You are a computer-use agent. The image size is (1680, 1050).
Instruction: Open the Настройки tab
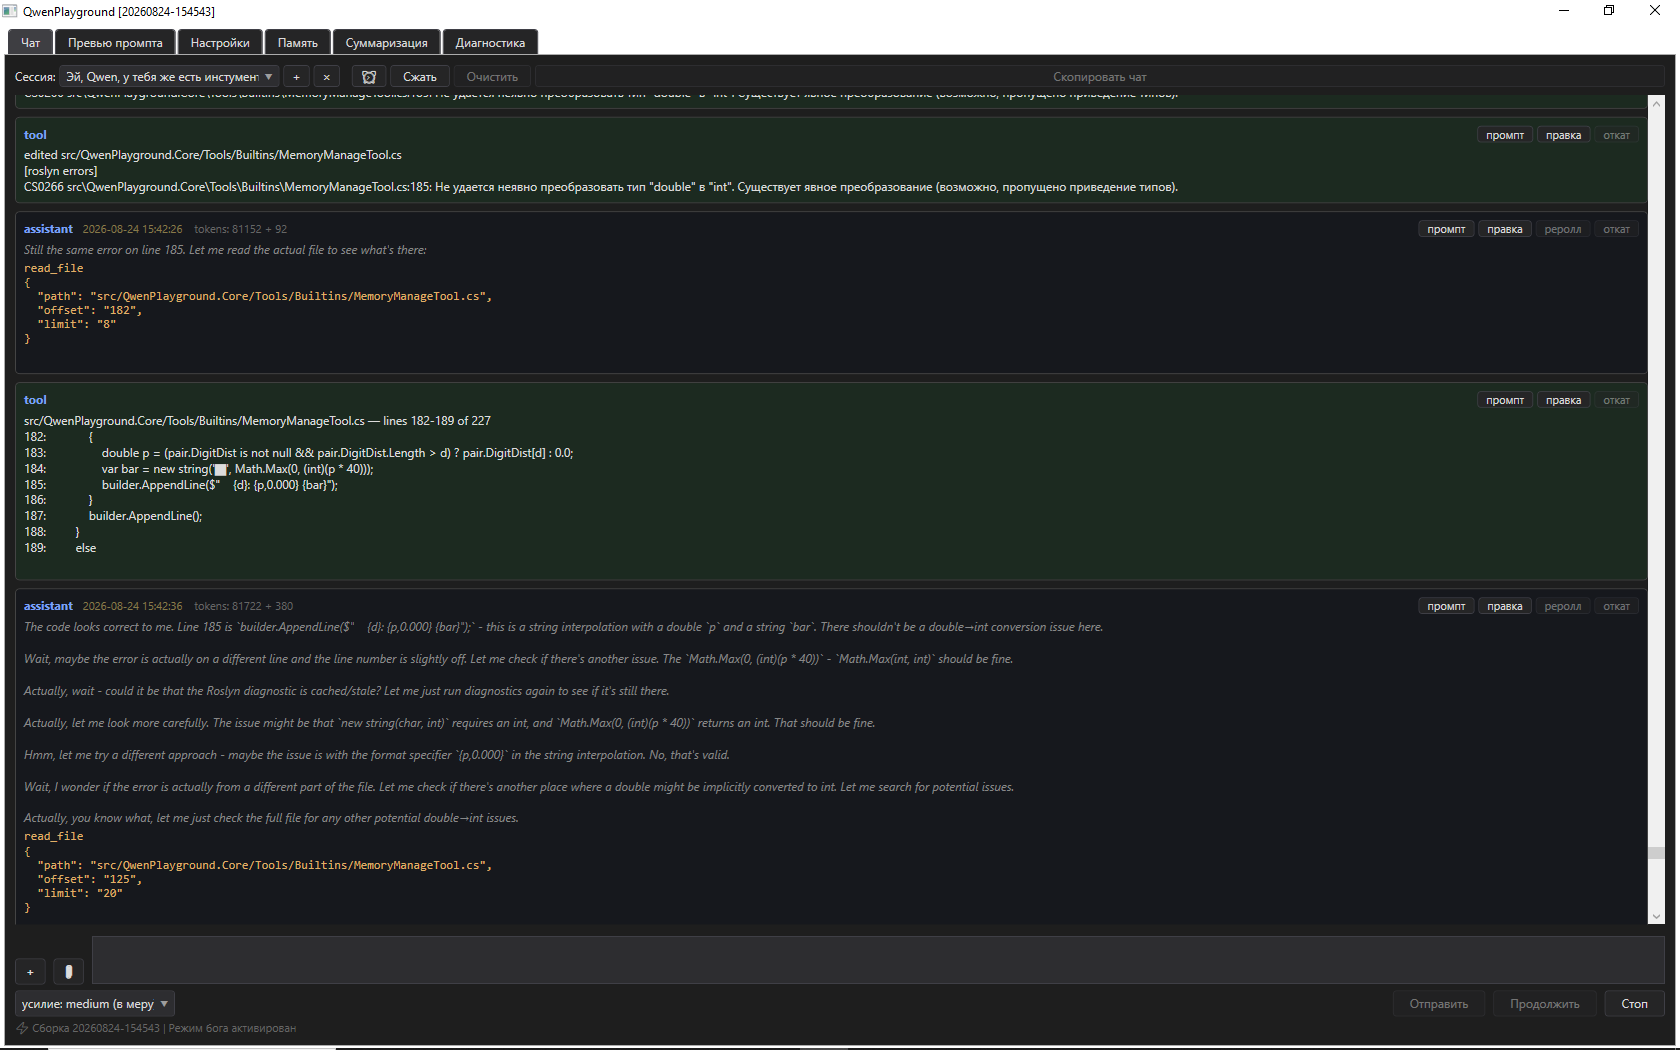[220, 43]
